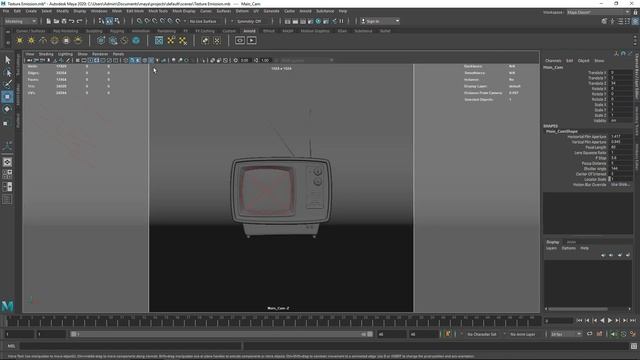Click the Play forwards button
Image resolution: width=640 pixels, height=360 pixels.
610,321
